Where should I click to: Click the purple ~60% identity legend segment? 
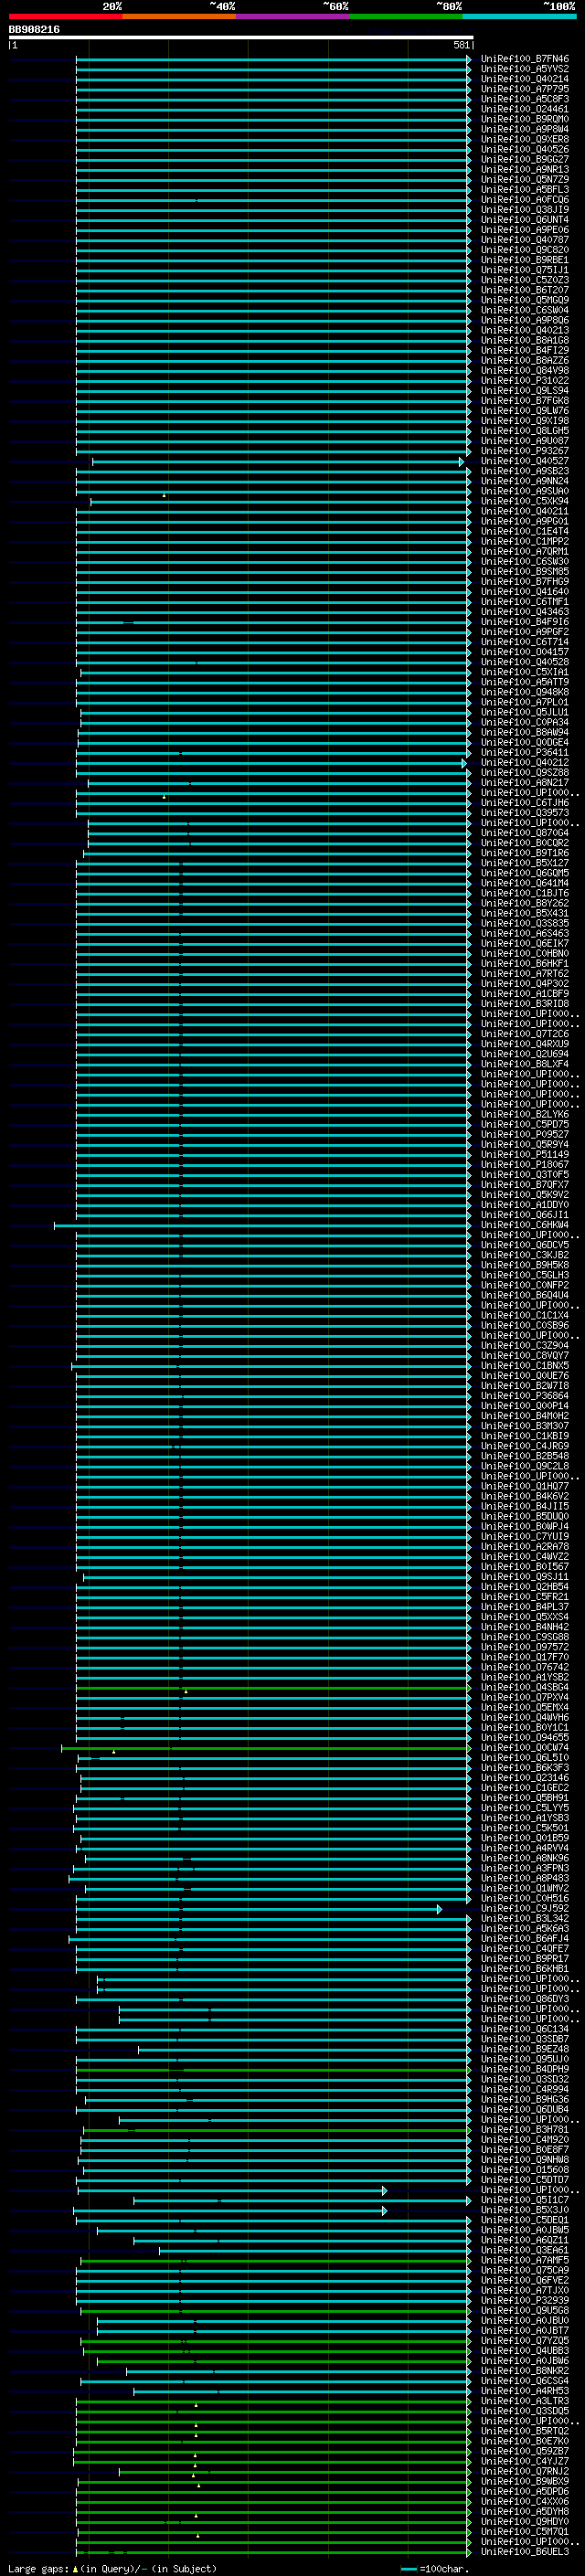click(x=292, y=16)
